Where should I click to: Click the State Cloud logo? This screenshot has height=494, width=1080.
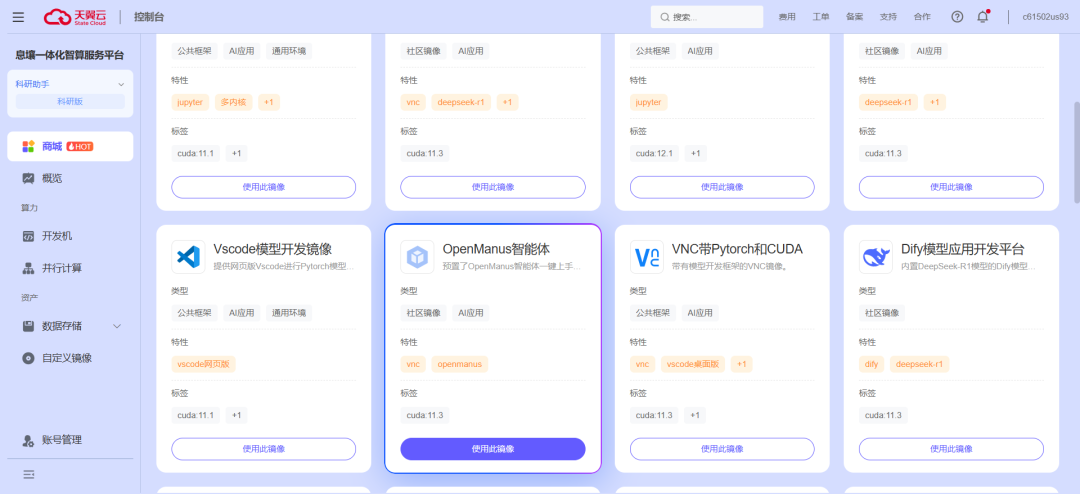[x=76, y=17]
